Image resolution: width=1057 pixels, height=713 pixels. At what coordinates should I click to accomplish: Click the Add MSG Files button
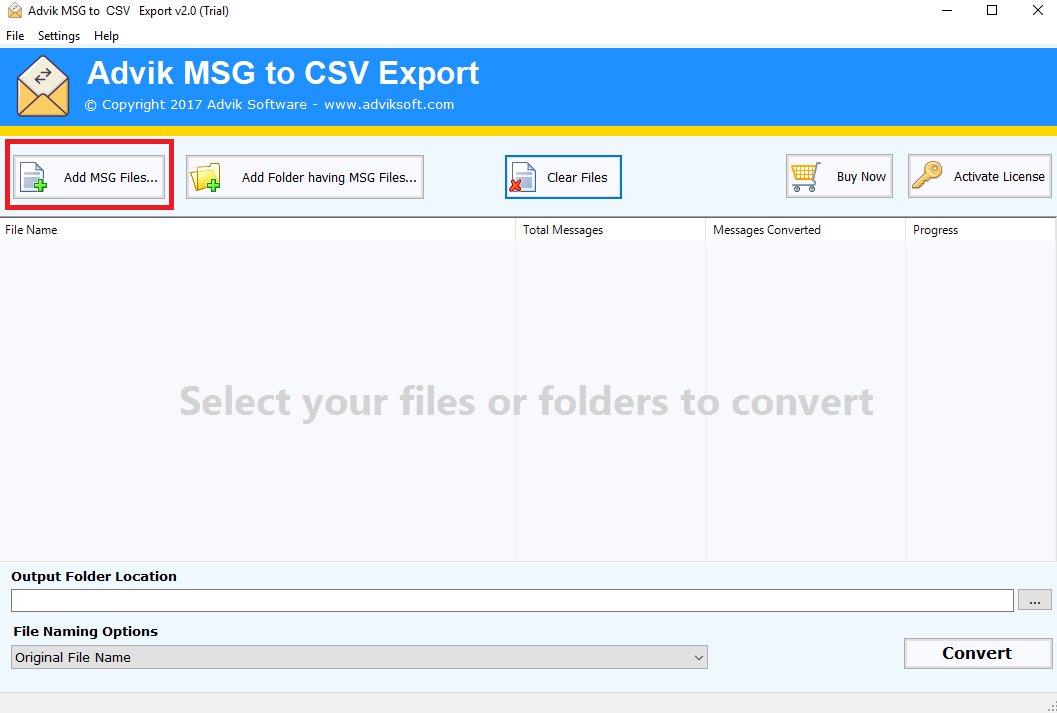coord(89,177)
